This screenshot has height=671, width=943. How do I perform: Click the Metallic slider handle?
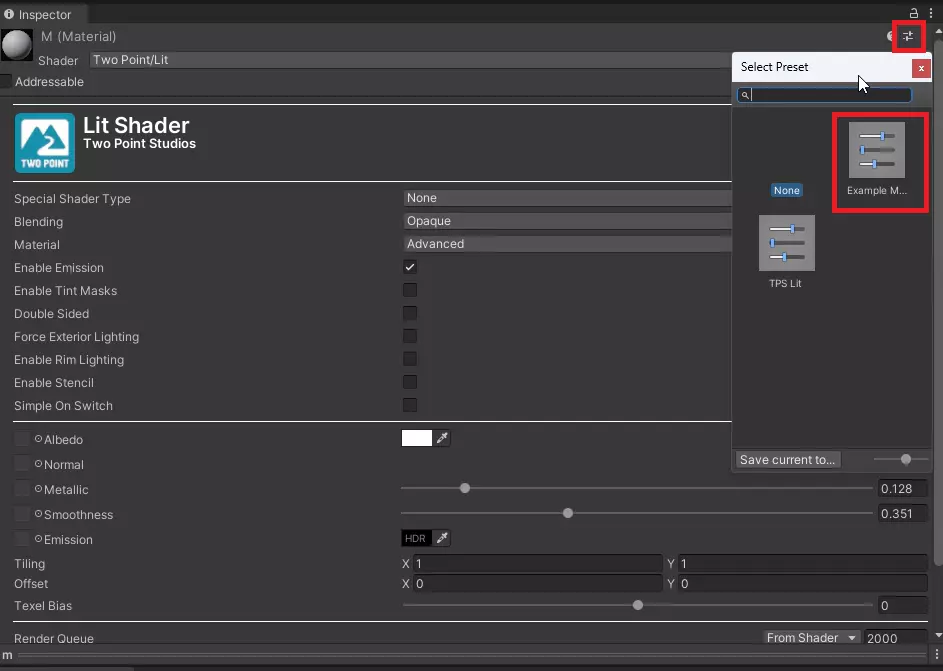tap(465, 488)
